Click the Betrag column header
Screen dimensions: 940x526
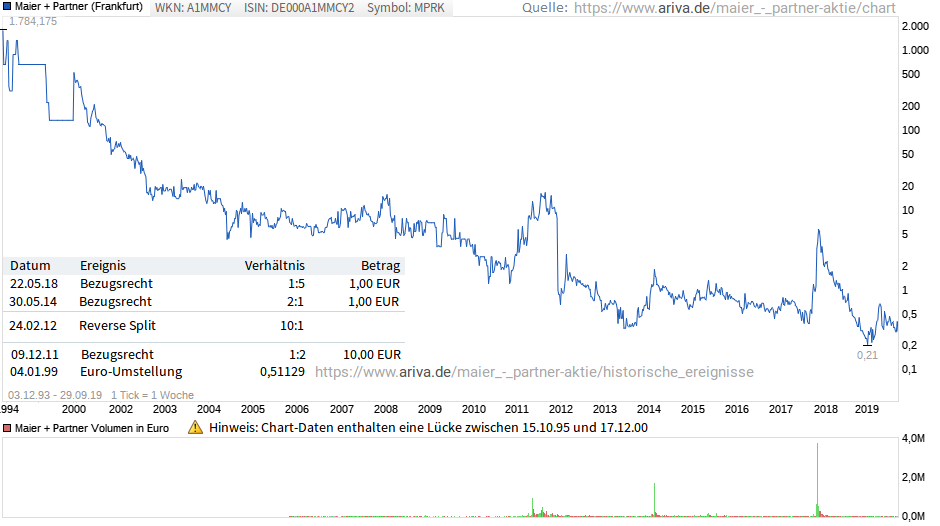380,265
